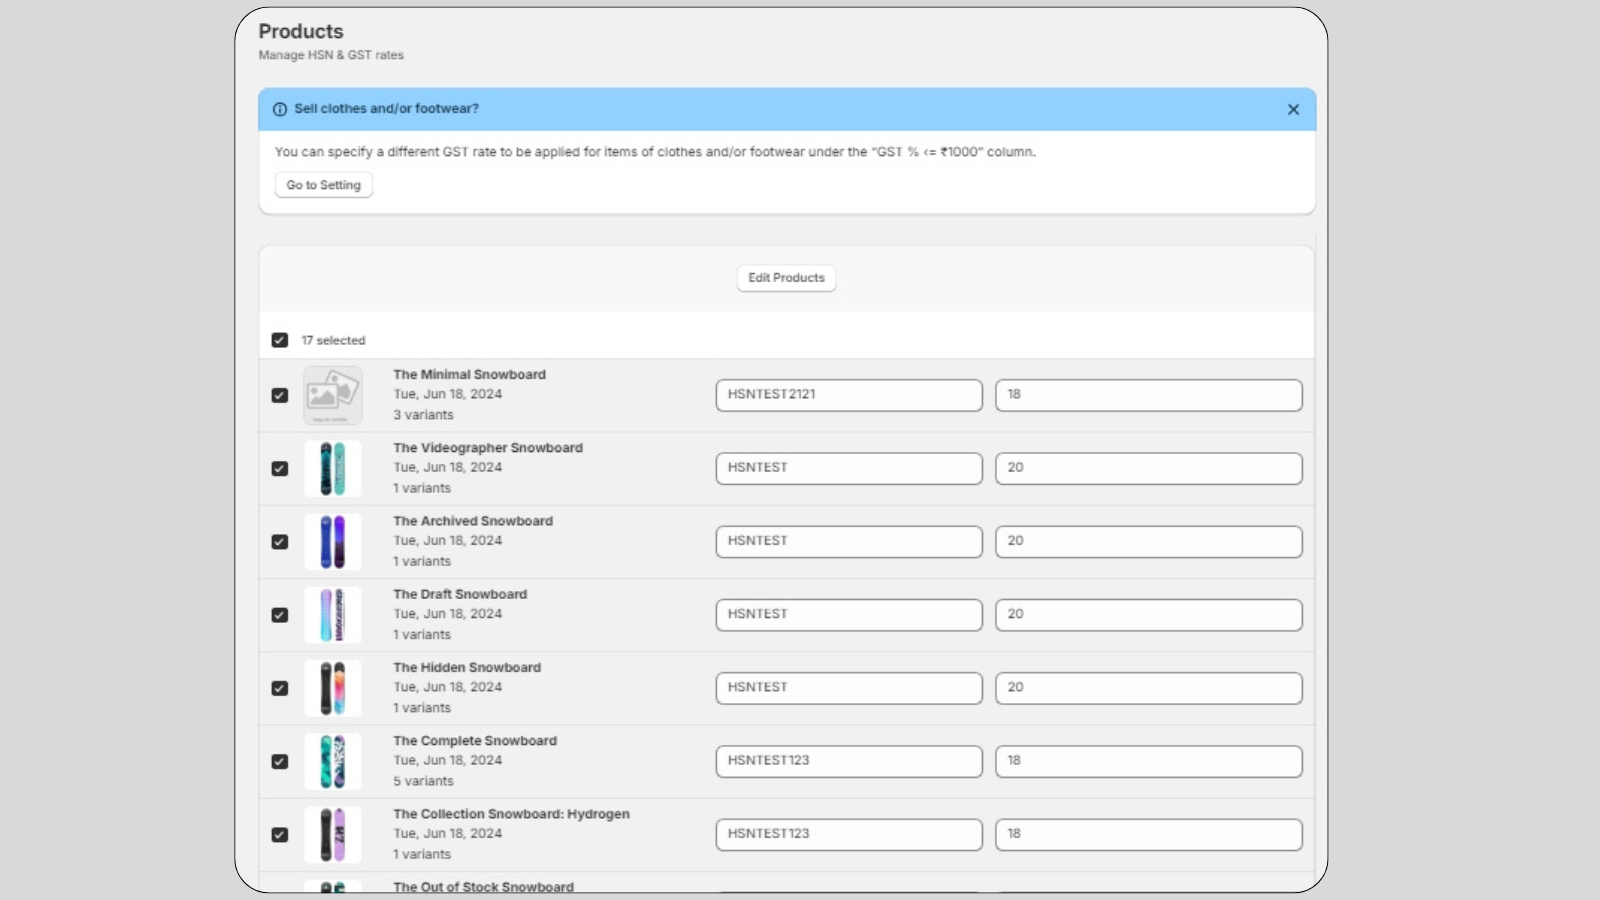Edit HSN field of The Hidden Snowboard
Screen dimensions: 1600x900
(x=849, y=688)
